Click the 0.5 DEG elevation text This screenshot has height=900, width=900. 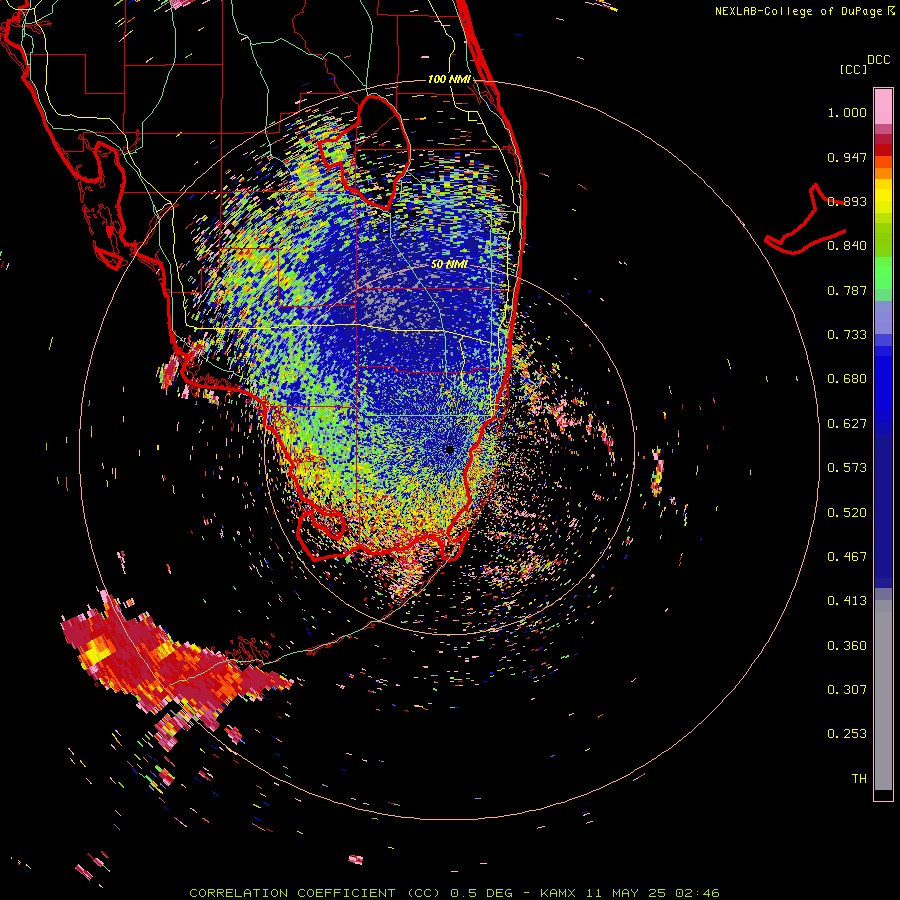[x=481, y=893]
